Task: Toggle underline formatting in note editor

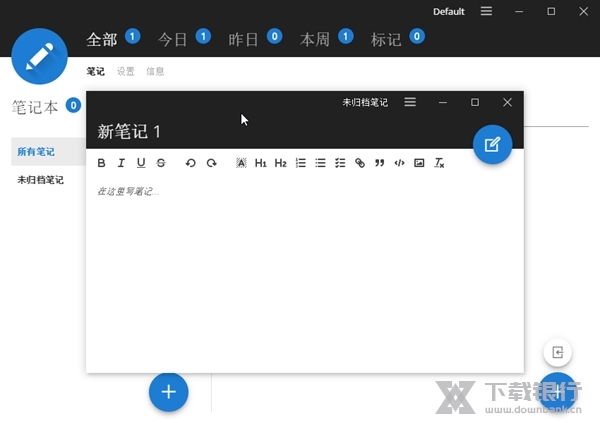Action: coord(141,163)
